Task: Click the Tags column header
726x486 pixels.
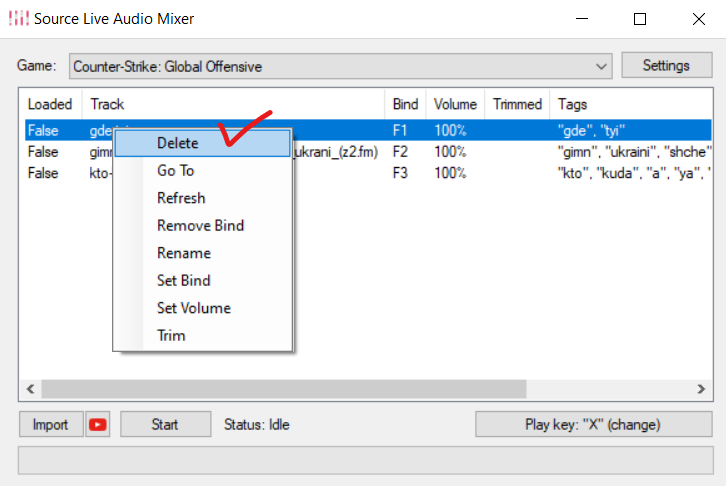Action: [x=573, y=104]
